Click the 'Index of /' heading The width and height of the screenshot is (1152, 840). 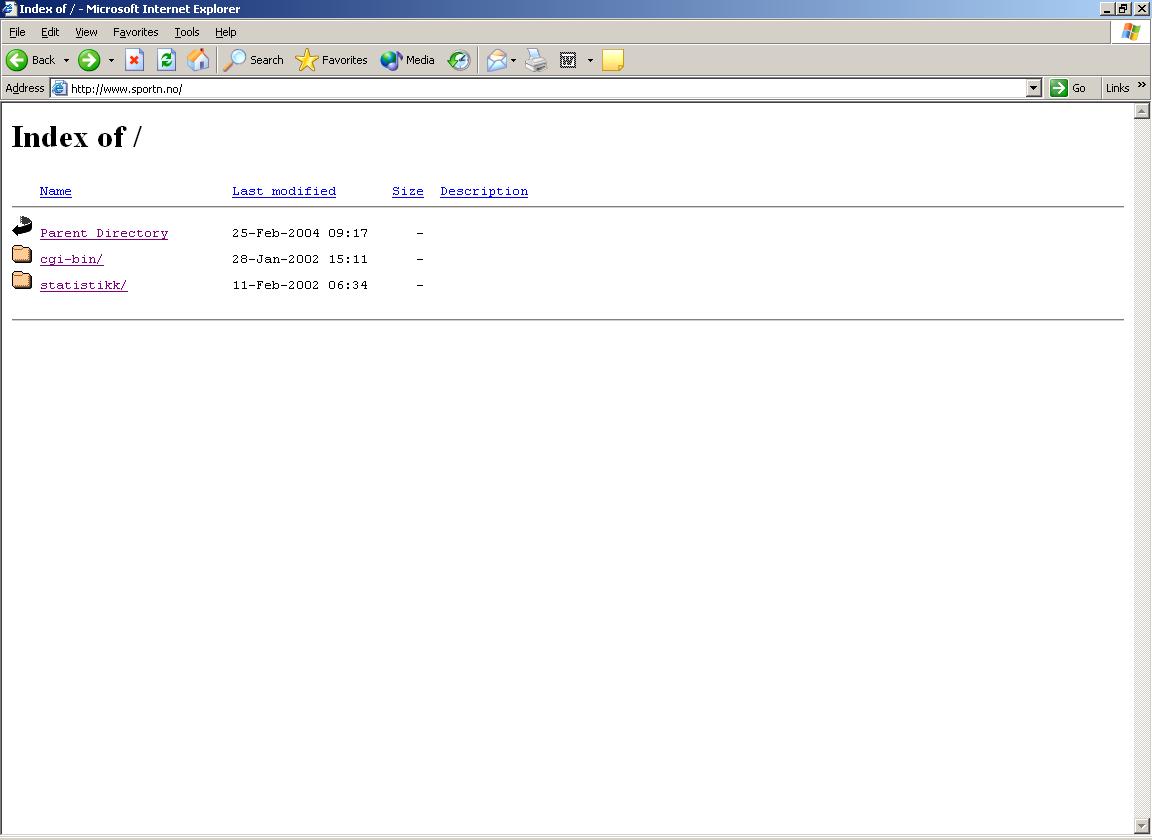(76, 137)
